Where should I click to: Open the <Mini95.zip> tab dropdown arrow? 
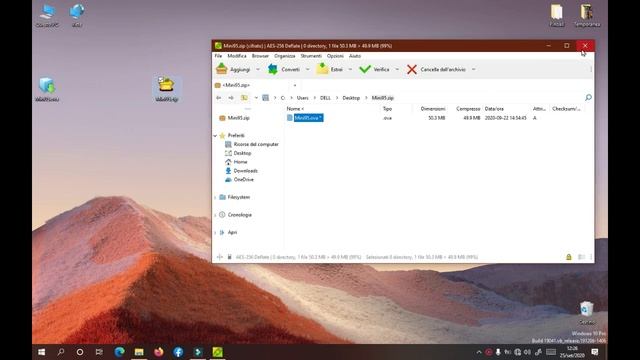click(295, 85)
